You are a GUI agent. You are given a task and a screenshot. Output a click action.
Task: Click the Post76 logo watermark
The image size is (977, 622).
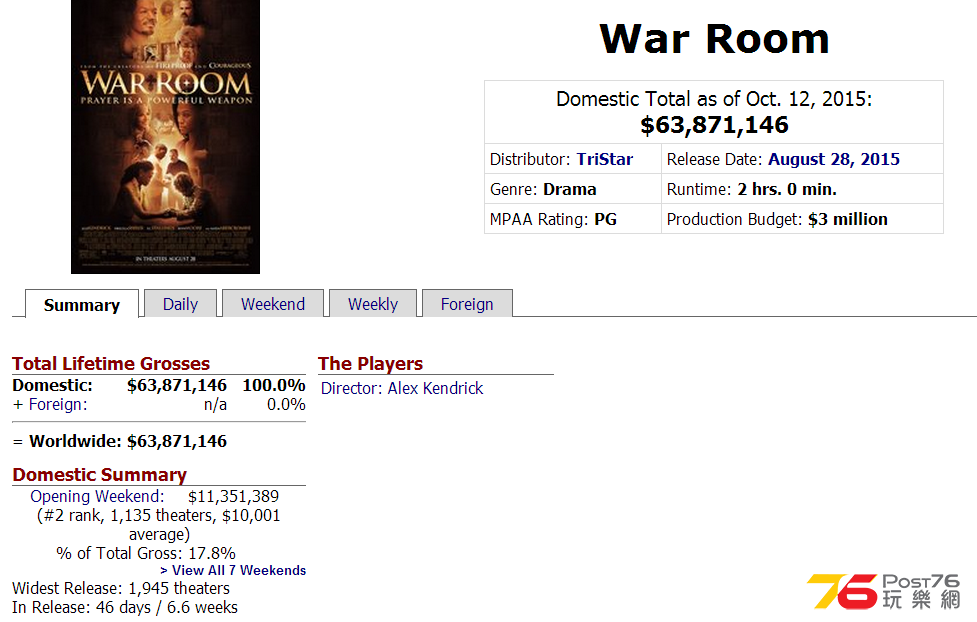[x=884, y=591]
